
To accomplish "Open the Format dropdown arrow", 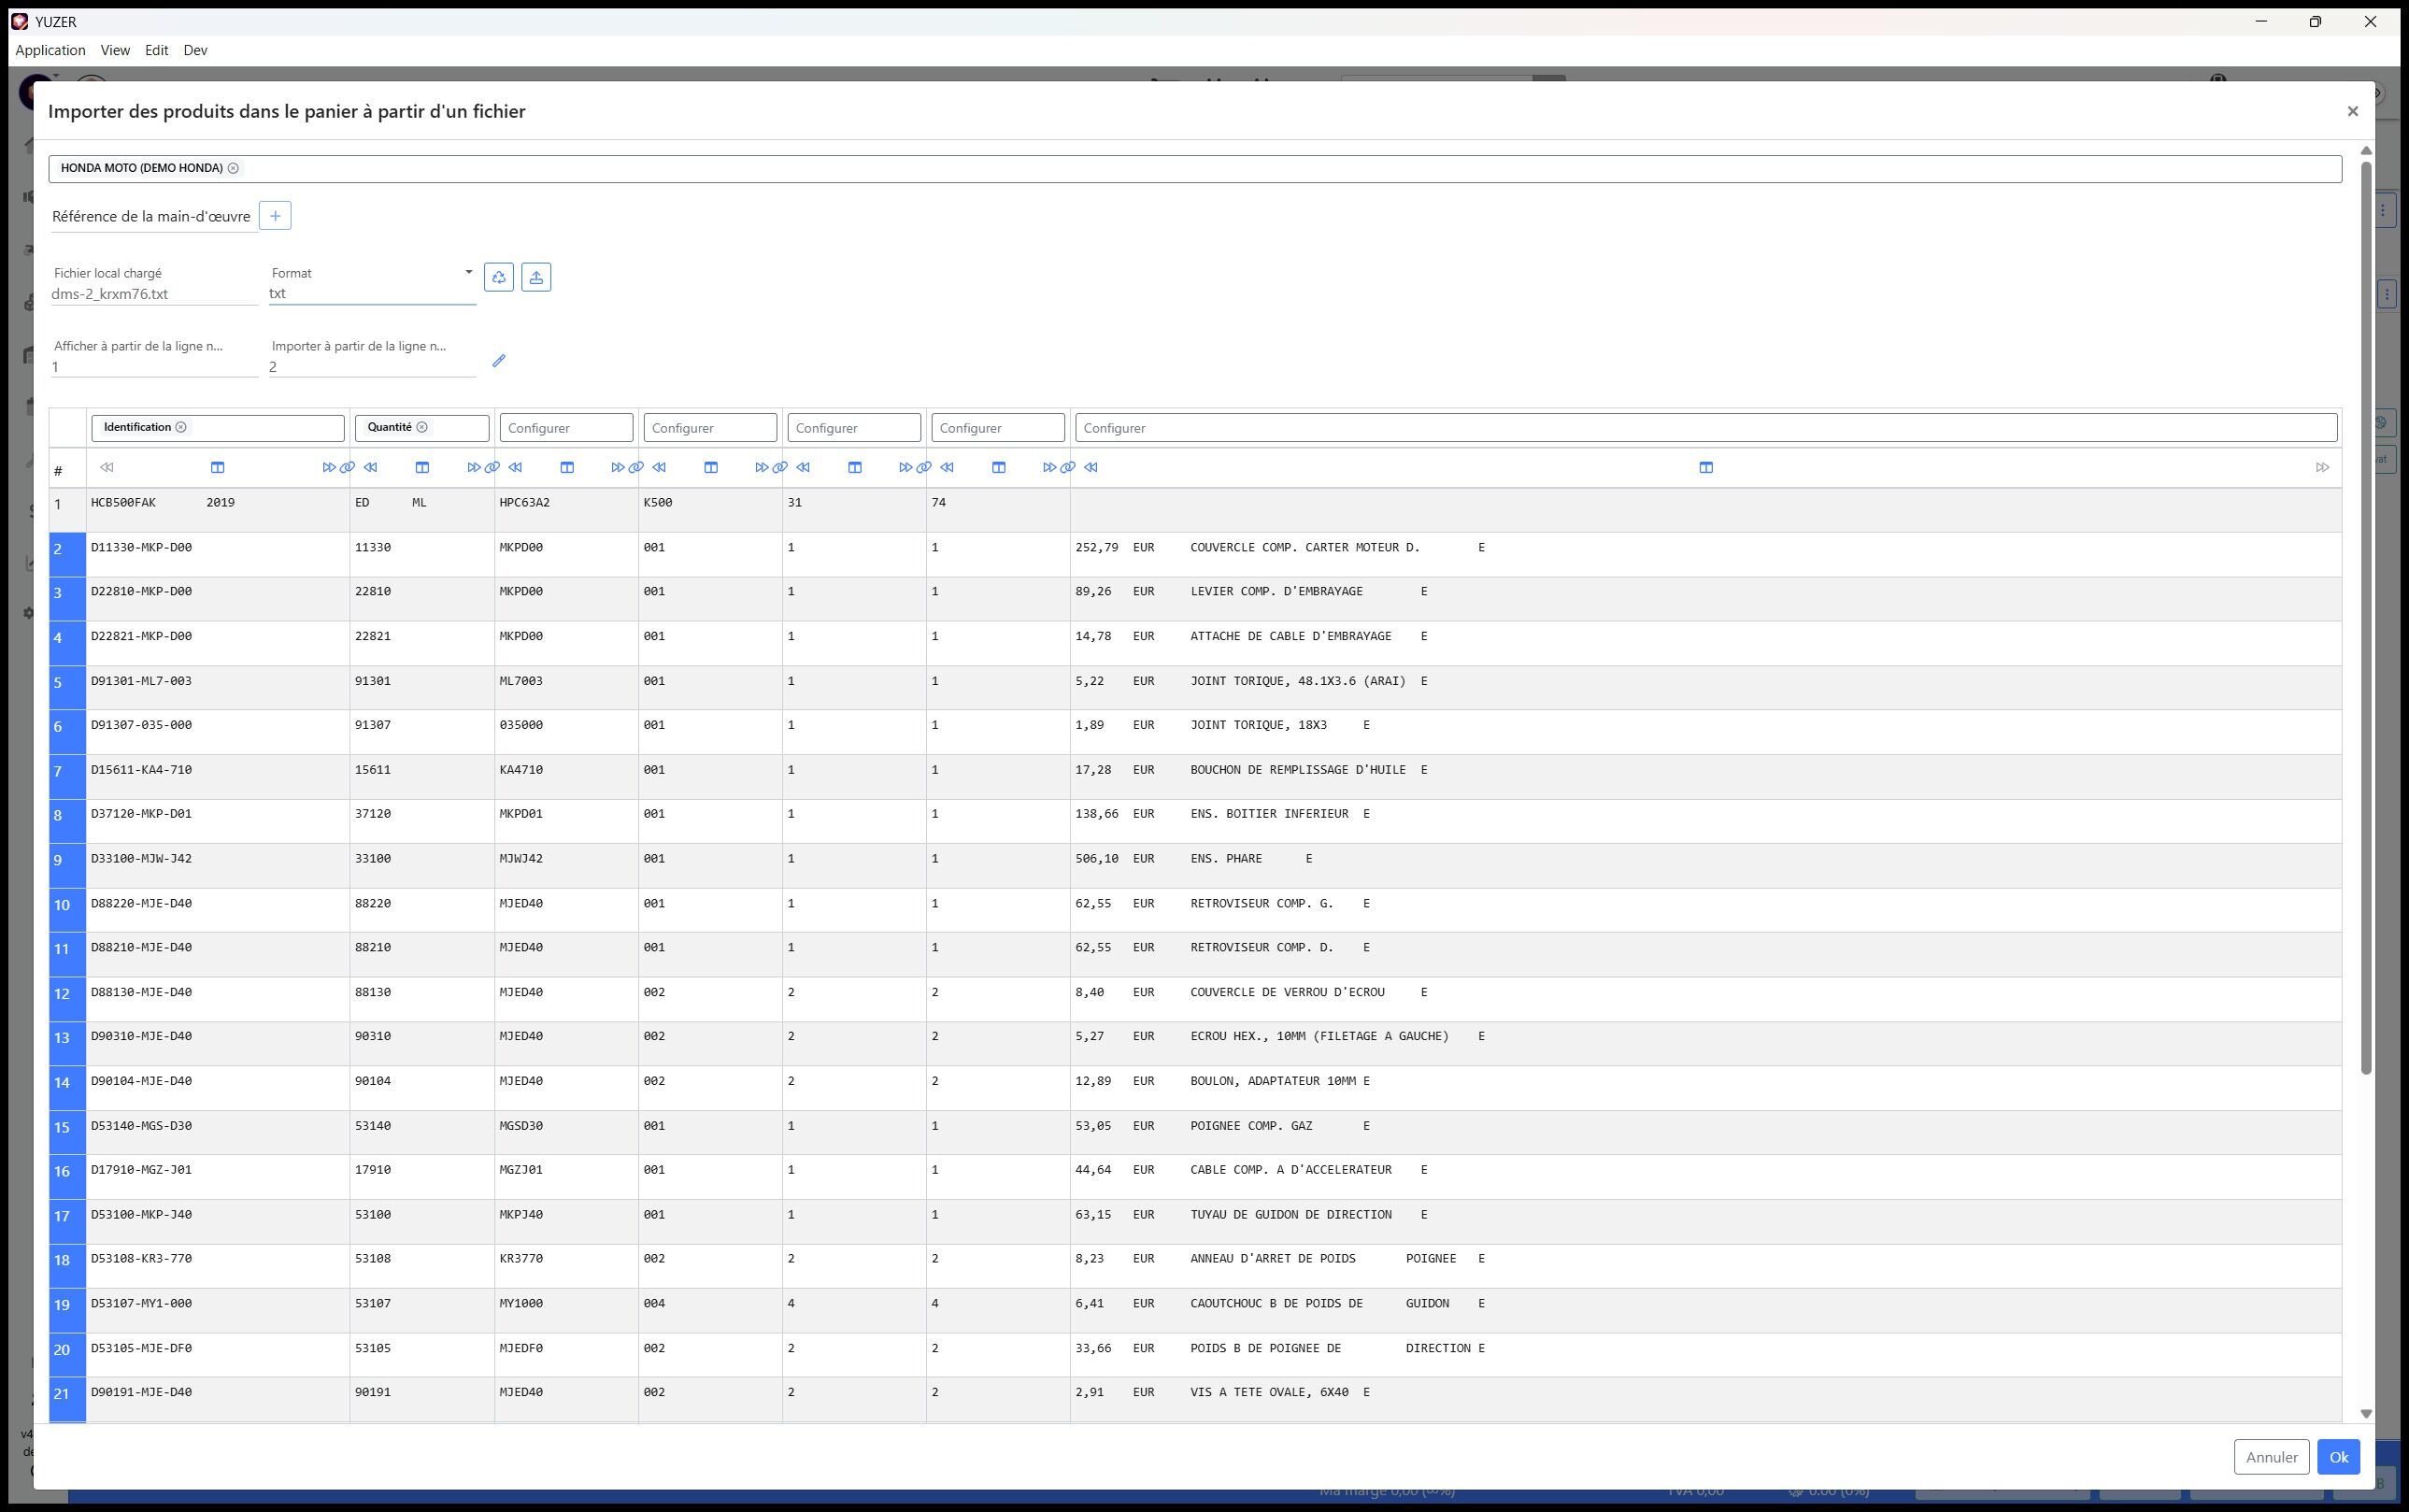I will coord(468,272).
